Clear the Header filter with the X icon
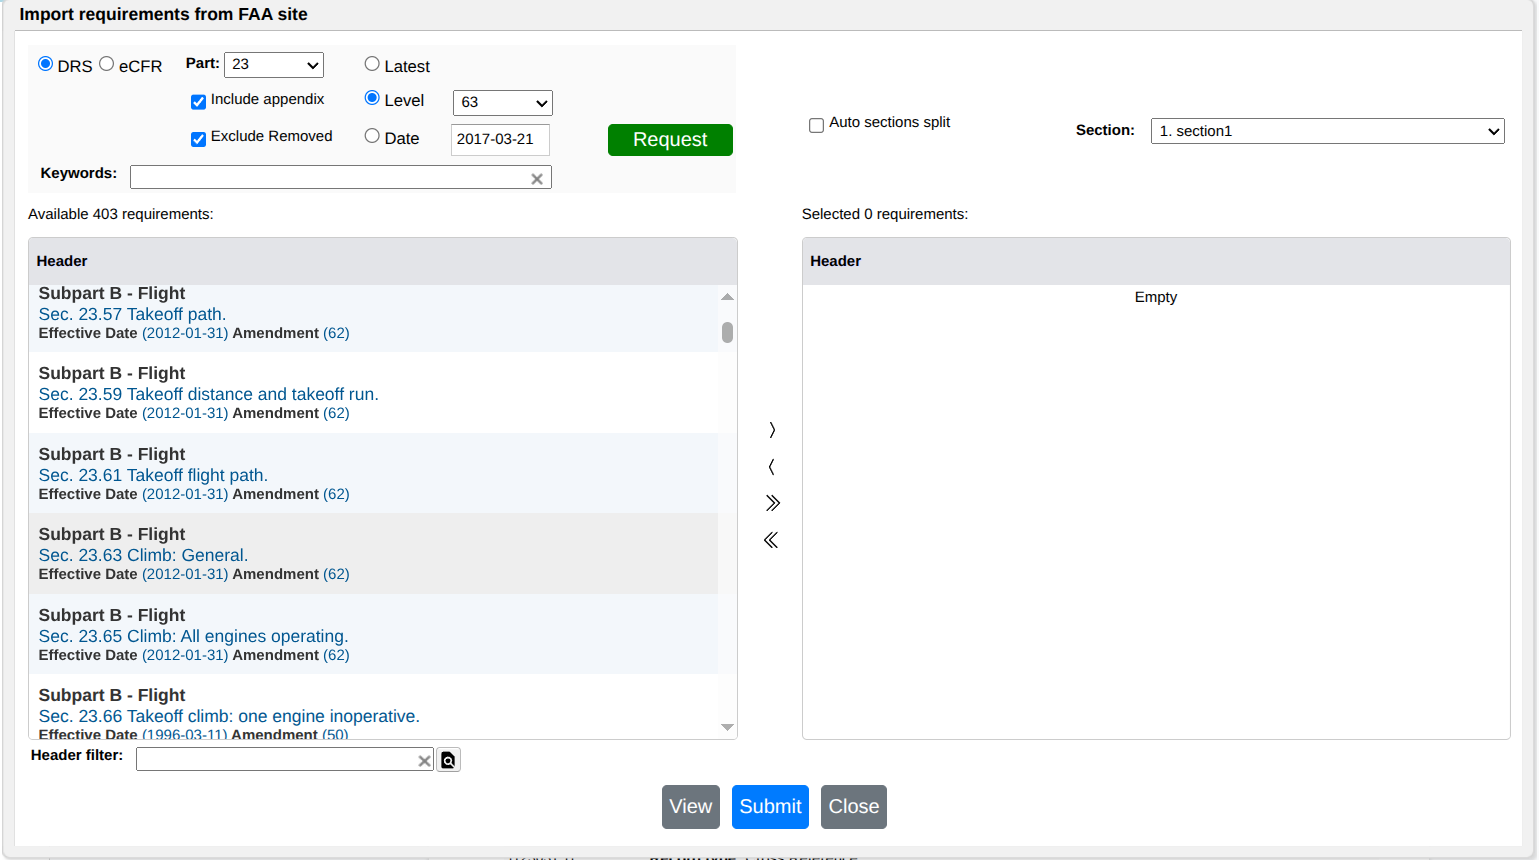 [x=424, y=761]
